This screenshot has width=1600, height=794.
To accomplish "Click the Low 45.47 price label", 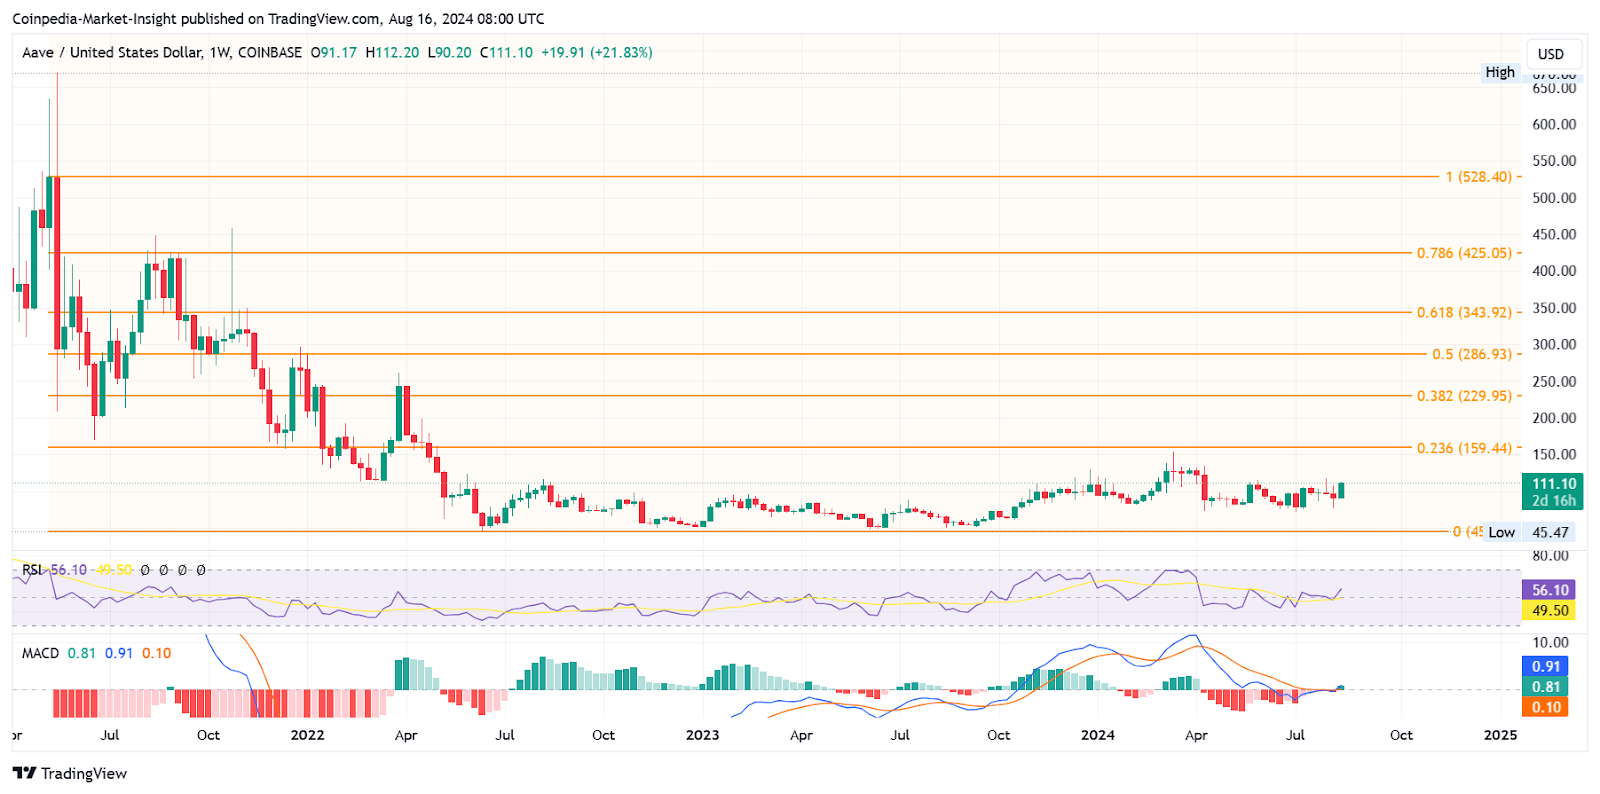I will coord(1528,532).
